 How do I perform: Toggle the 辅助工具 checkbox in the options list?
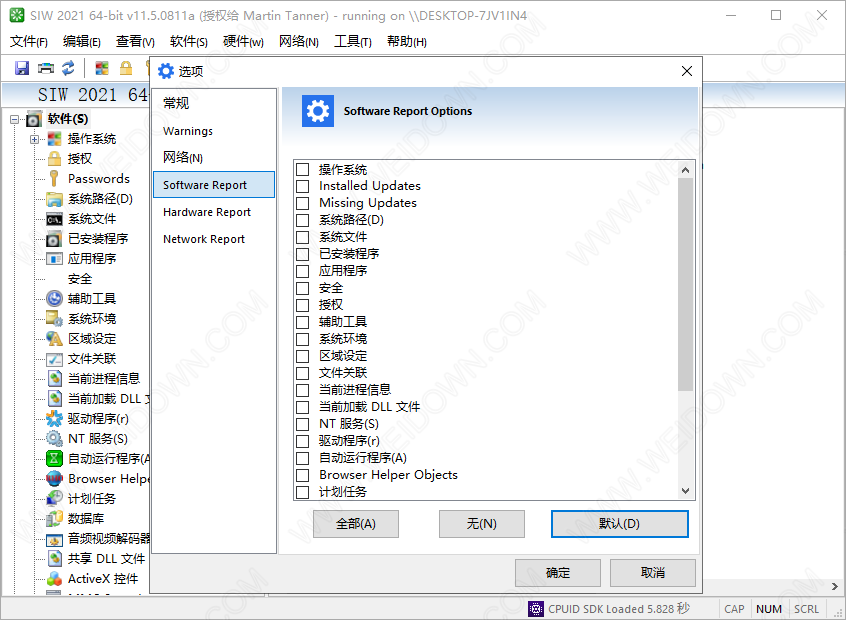pyautogui.click(x=303, y=322)
